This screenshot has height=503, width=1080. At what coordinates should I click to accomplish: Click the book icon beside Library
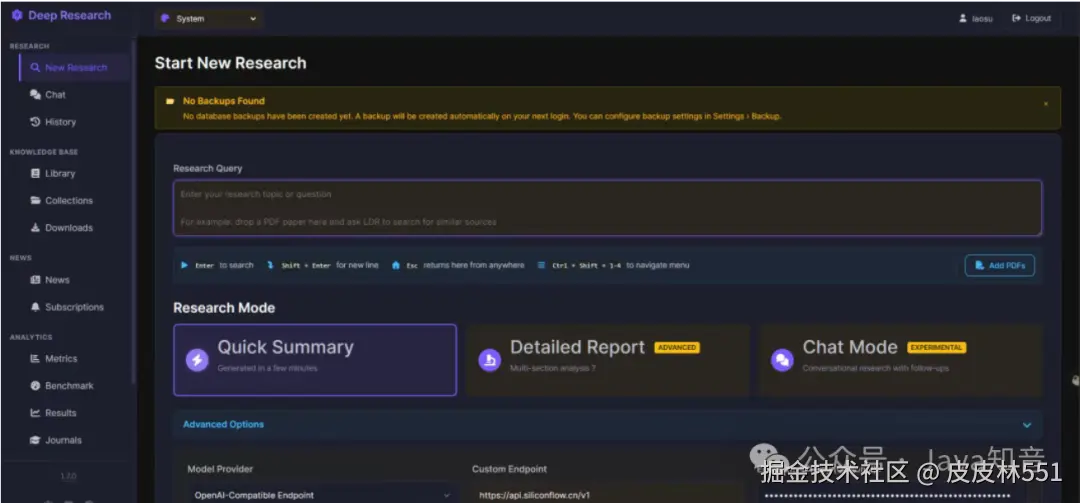pos(35,174)
